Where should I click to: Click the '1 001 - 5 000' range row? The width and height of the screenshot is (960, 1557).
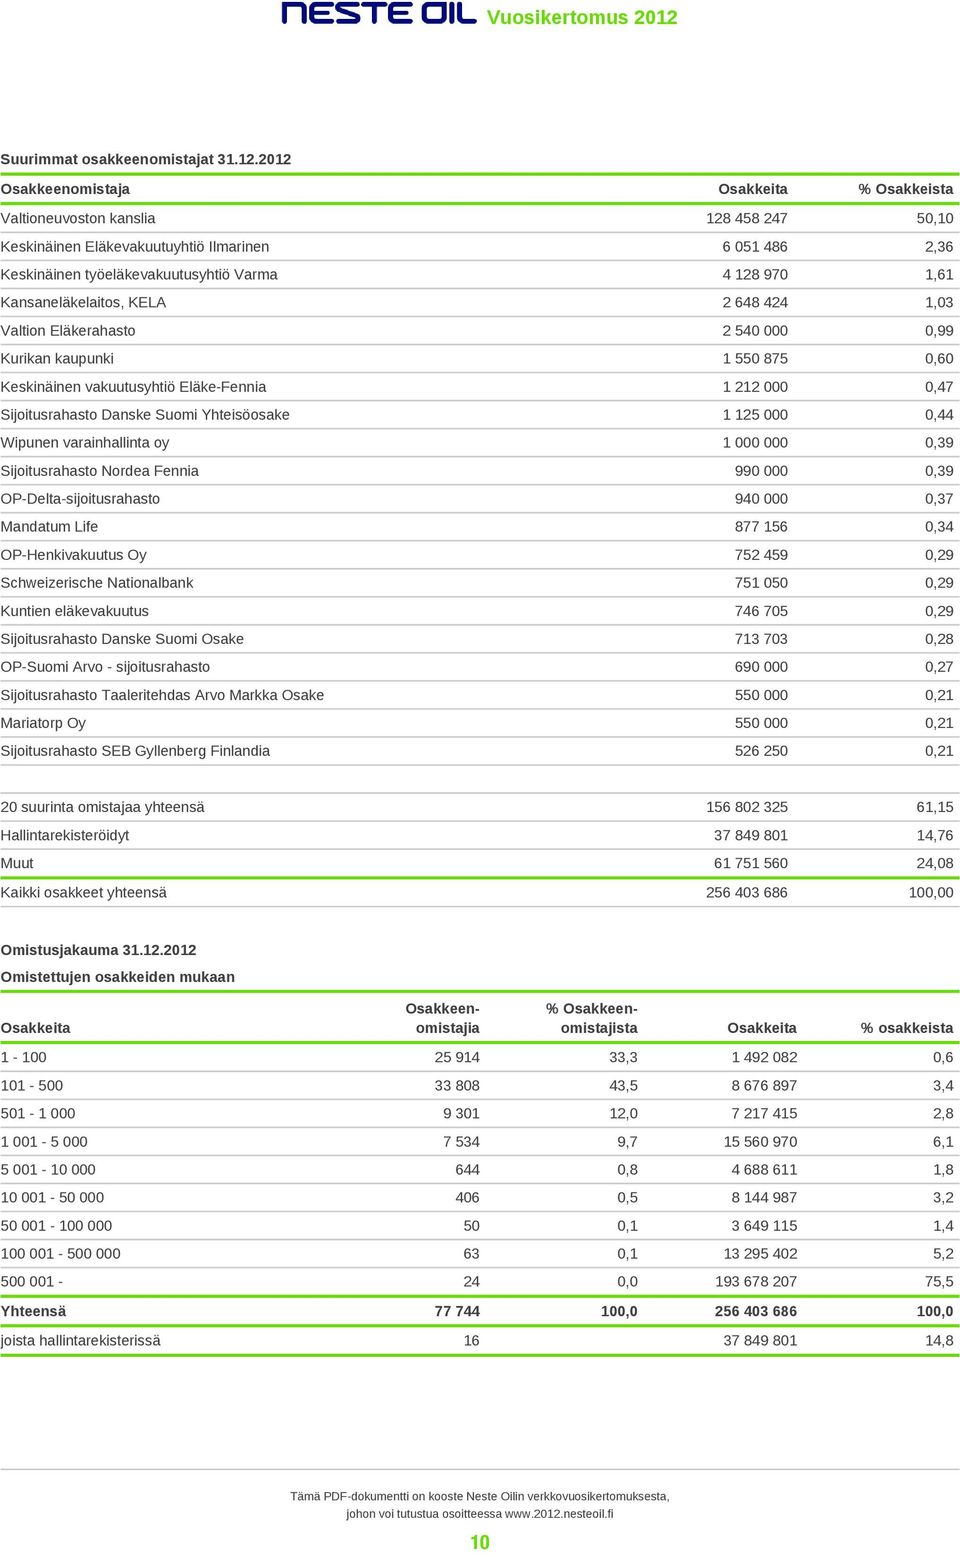480,1141
